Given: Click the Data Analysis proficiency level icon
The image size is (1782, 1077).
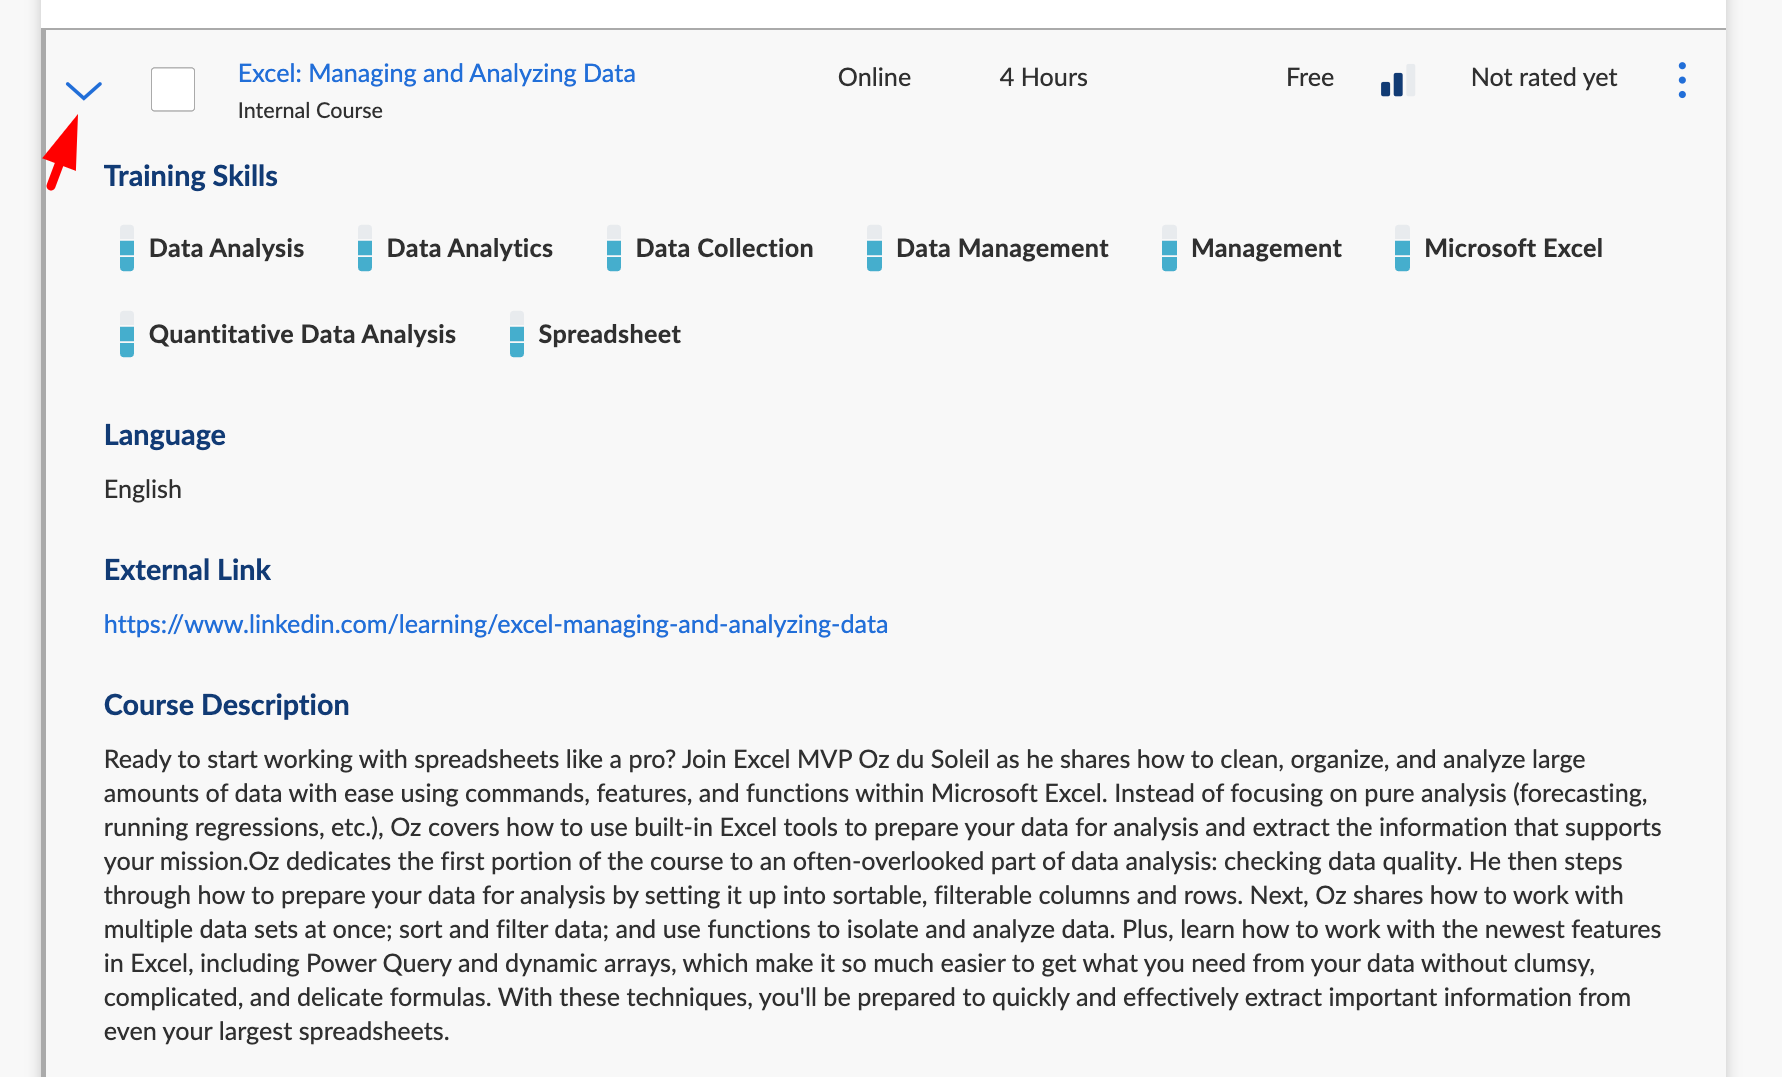Looking at the screenshot, I should point(127,248).
